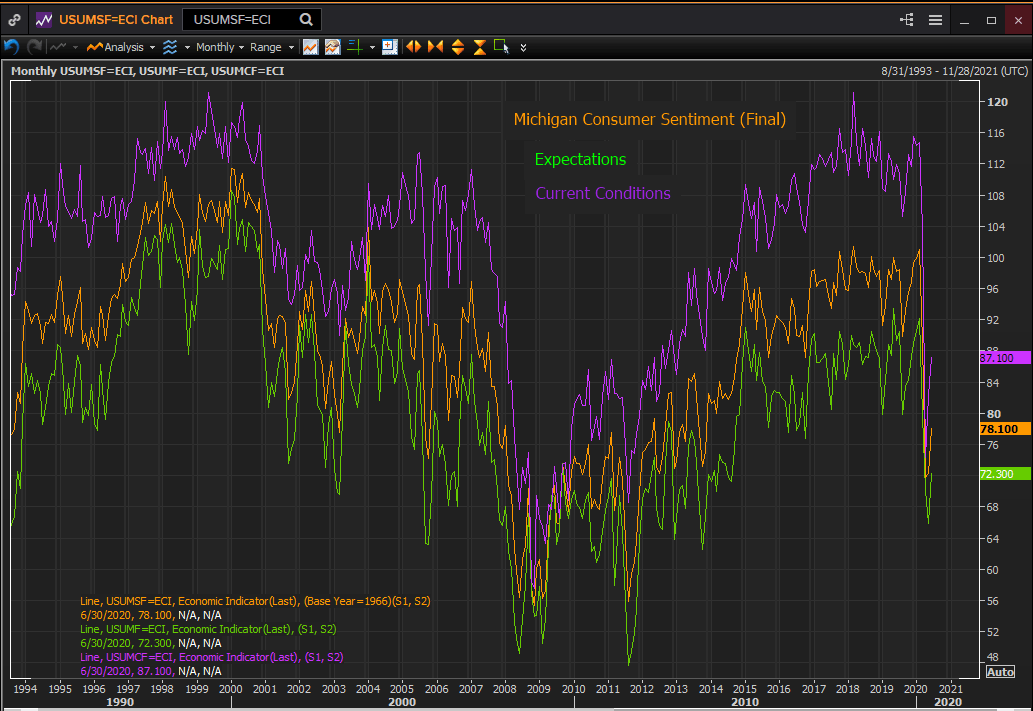Click the Expectations legend label
Image resolution: width=1033 pixels, height=711 pixels.
point(580,160)
